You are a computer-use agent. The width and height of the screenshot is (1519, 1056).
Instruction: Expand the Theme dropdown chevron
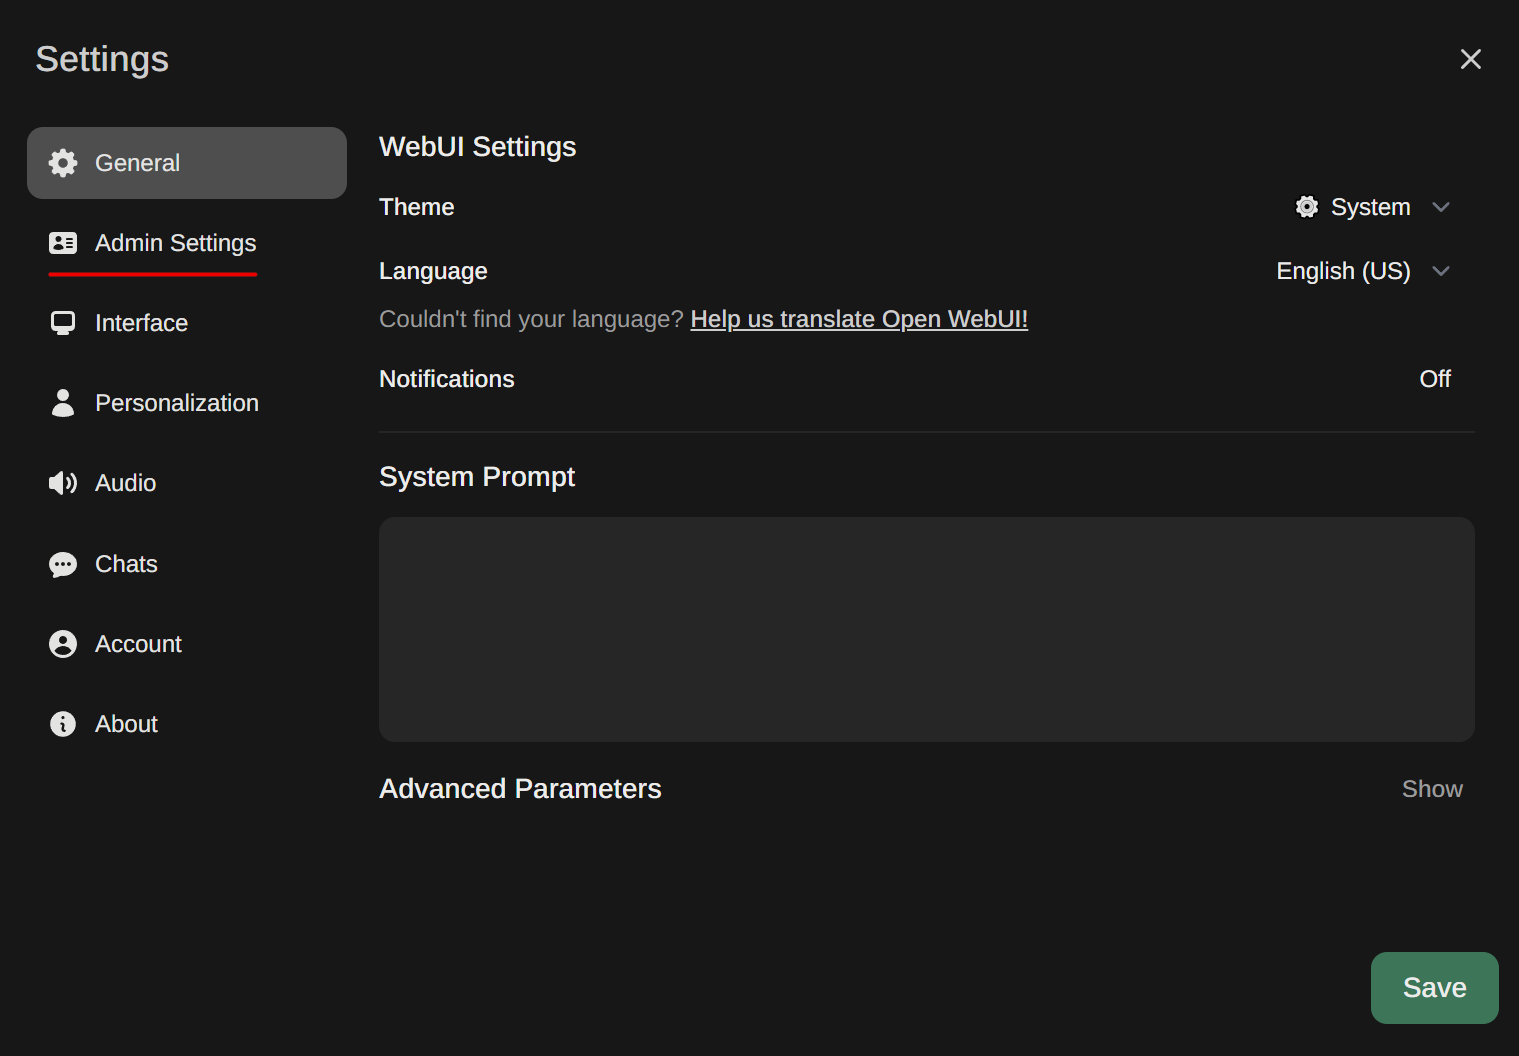pyautogui.click(x=1441, y=207)
